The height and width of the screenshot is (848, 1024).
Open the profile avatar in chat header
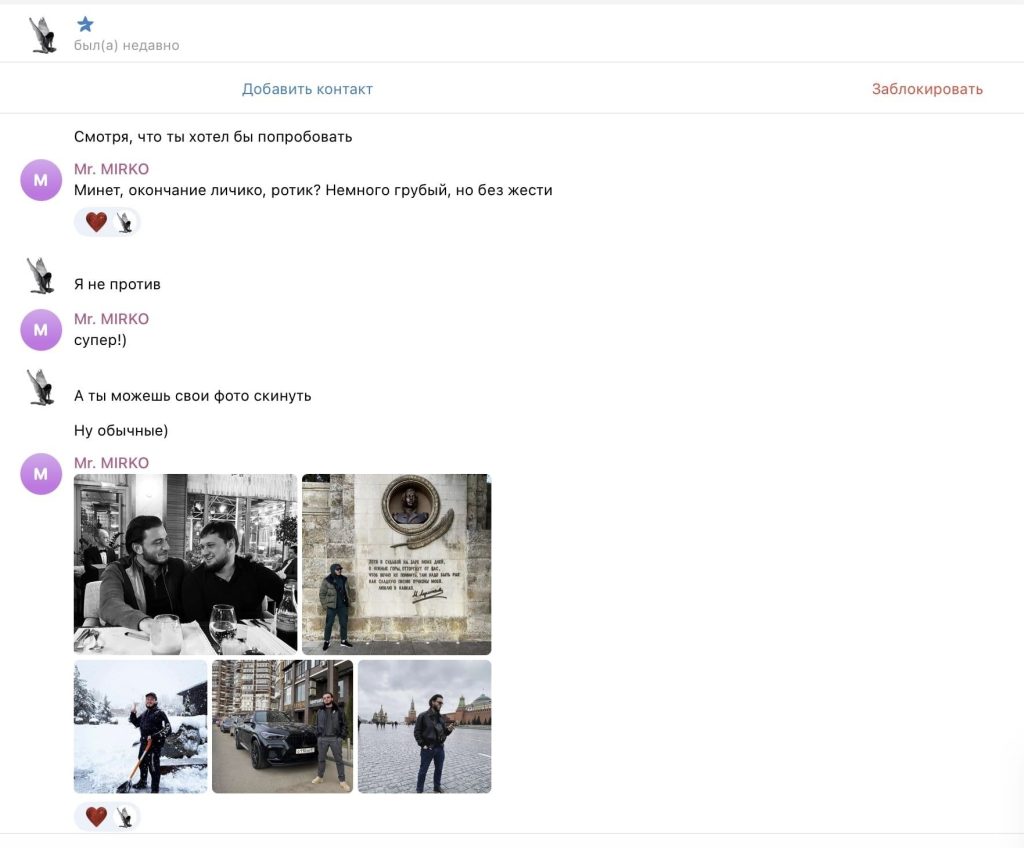pyautogui.click(x=42, y=35)
